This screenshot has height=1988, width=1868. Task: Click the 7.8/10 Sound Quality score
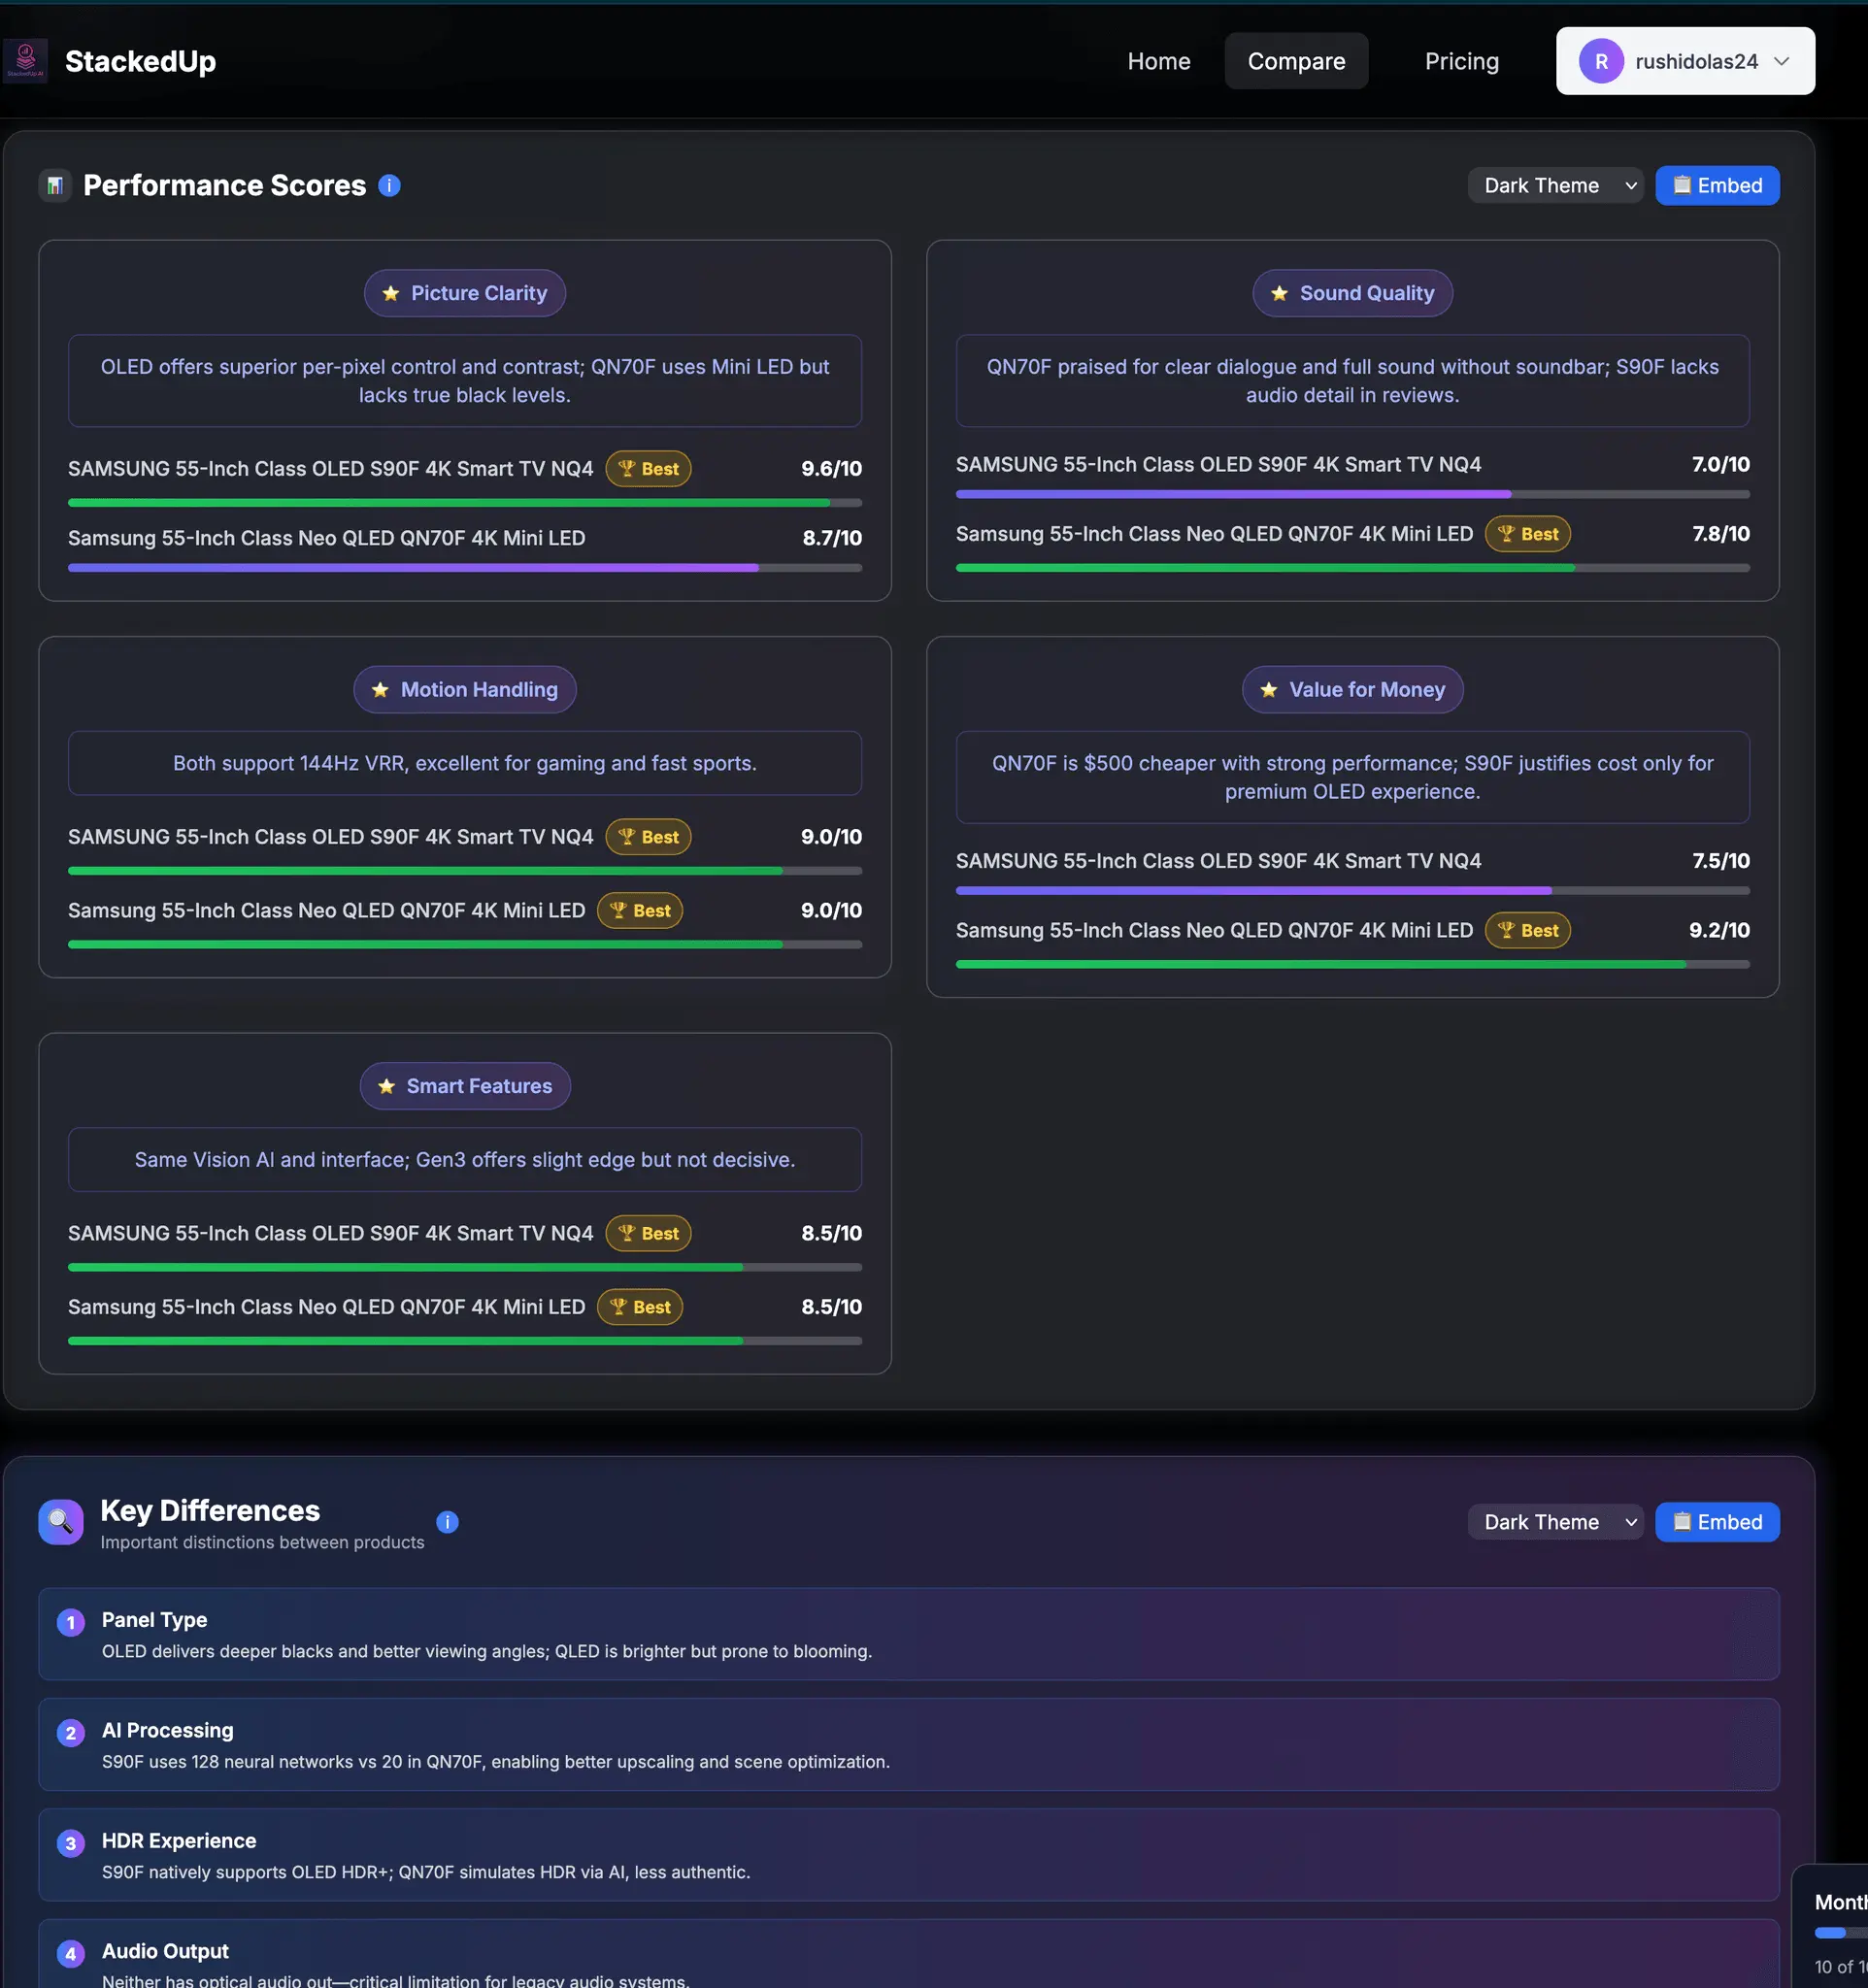point(1720,534)
